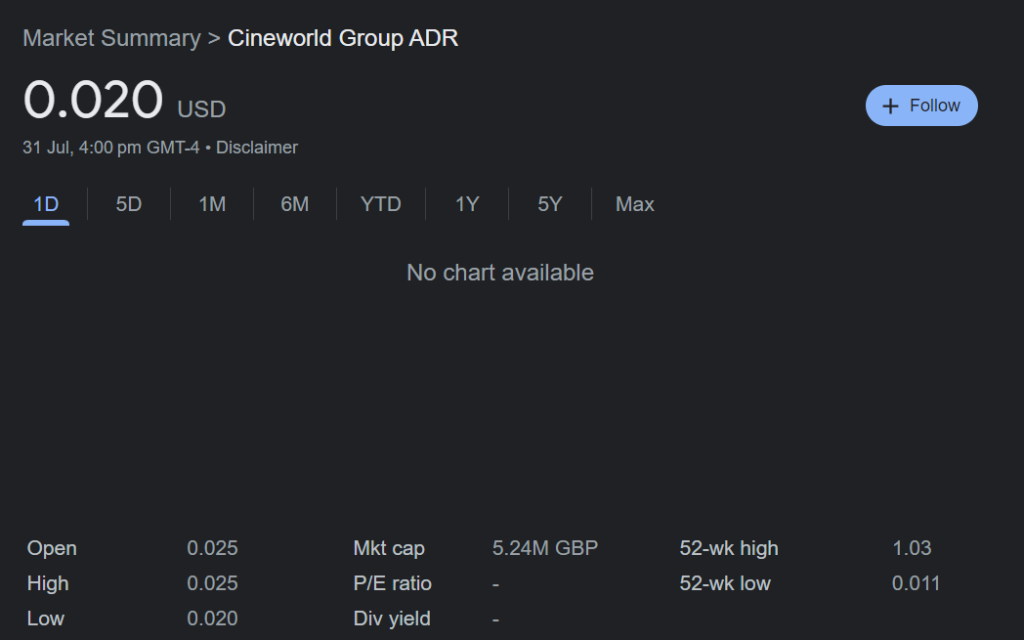The image size is (1024, 640).
Task: Click the USD currency label
Action: [x=202, y=109]
